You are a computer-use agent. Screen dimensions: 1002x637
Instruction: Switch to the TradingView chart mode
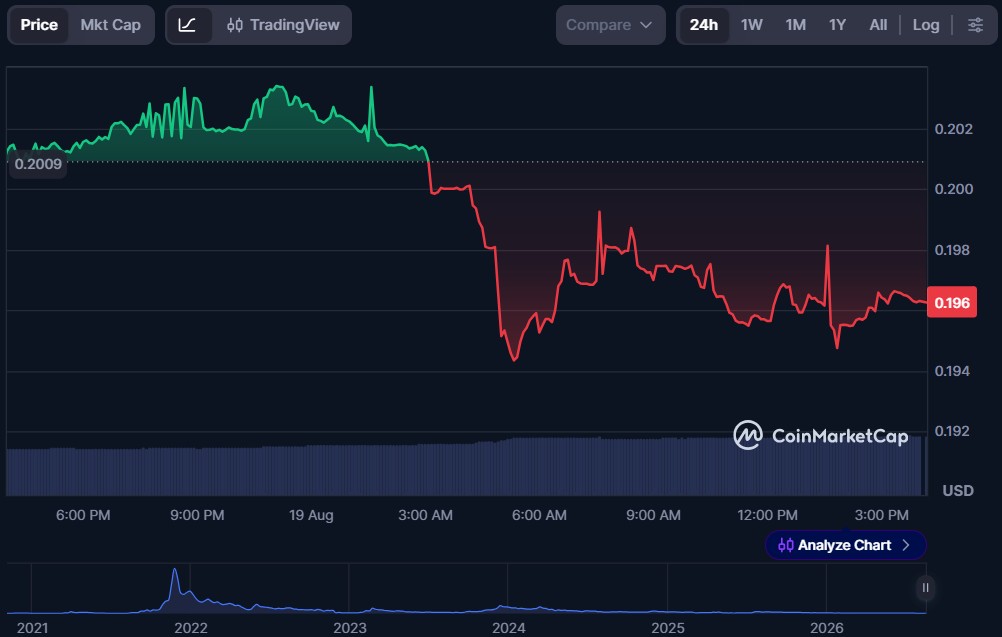point(283,25)
